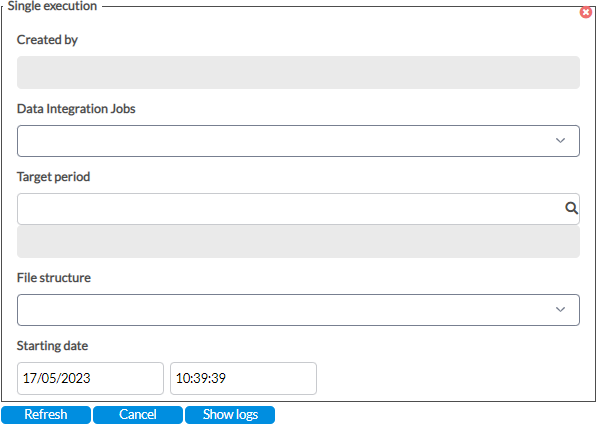Click the greyed Created by field
This screenshot has width=601, height=428.
298,72
